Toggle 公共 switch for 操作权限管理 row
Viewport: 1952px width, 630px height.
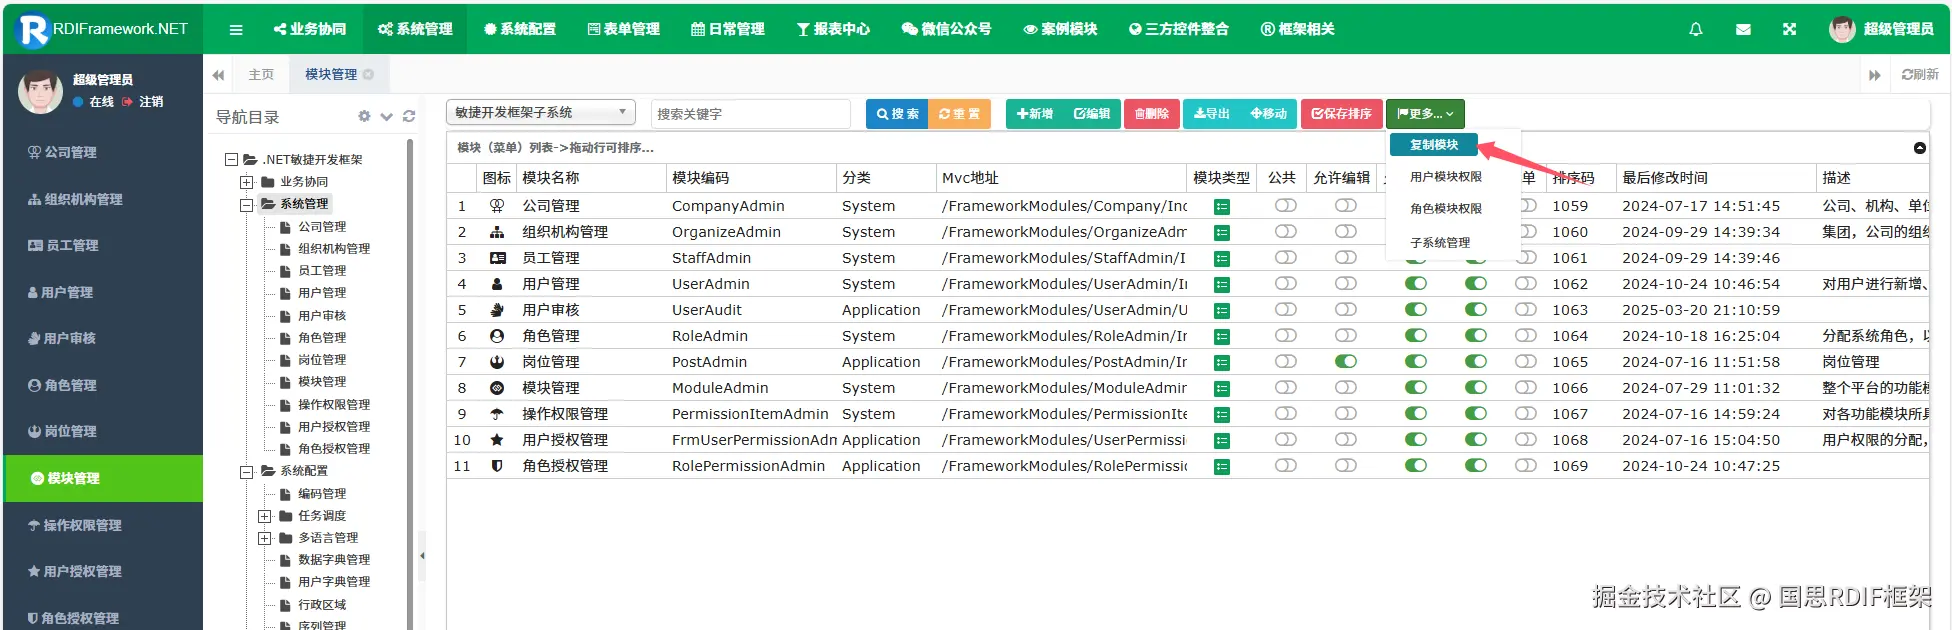(x=1286, y=413)
